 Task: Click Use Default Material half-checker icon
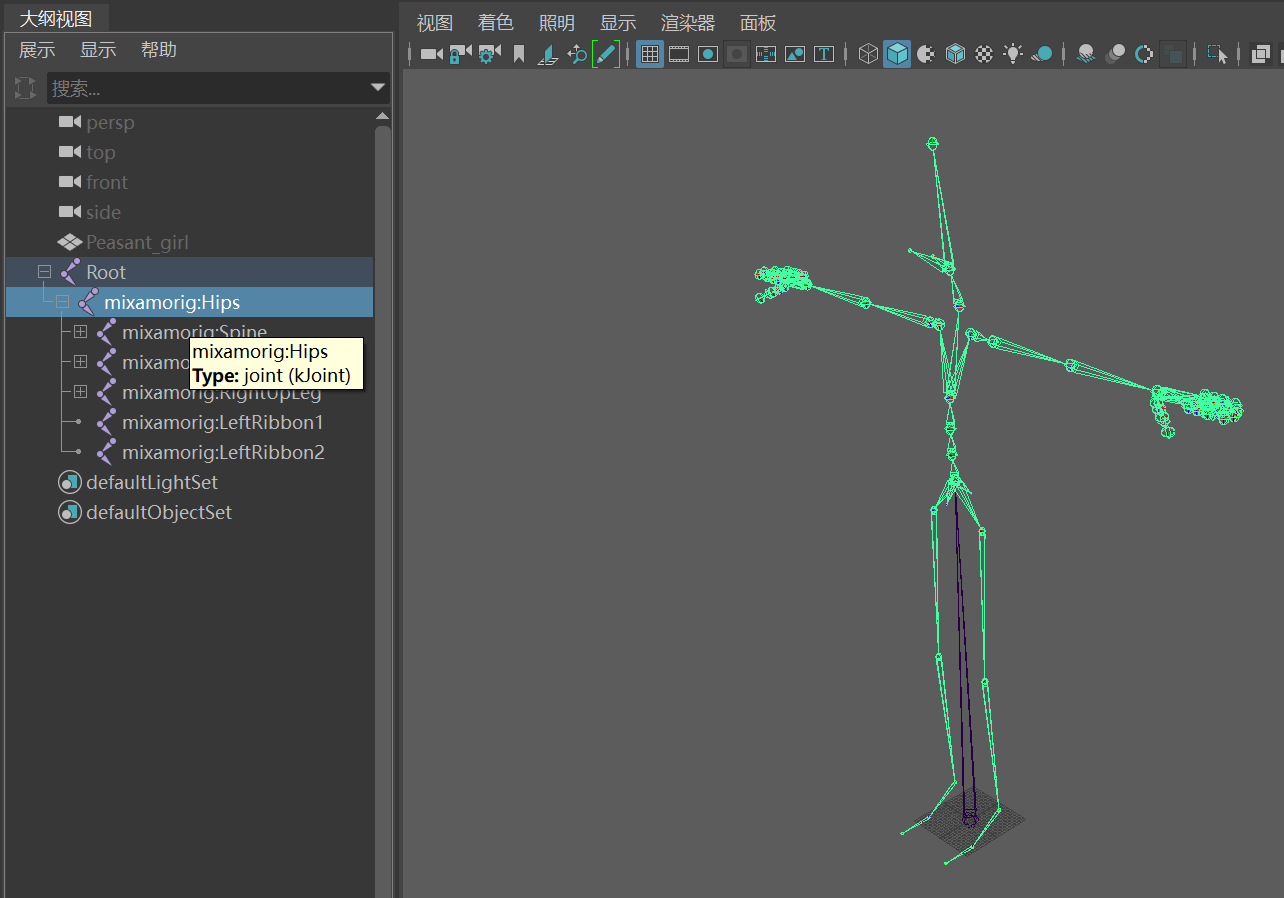926,54
